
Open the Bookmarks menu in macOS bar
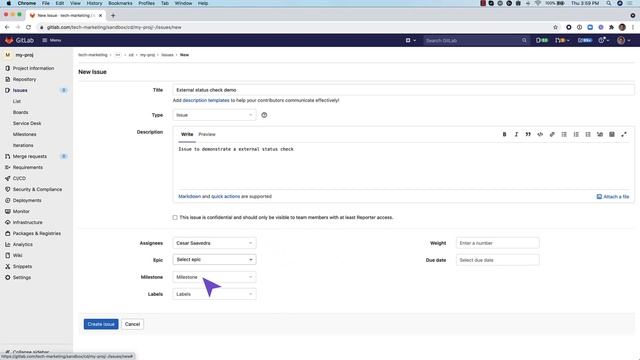pos(120,3)
